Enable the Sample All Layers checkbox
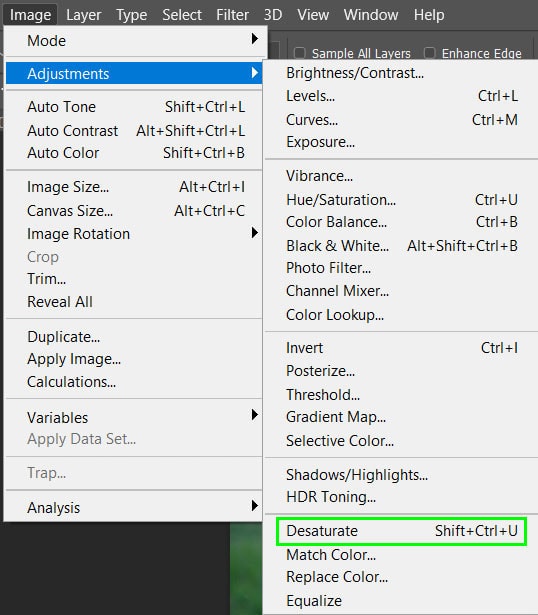The width and height of the screenshot is (538, 615). click(300, 53)
